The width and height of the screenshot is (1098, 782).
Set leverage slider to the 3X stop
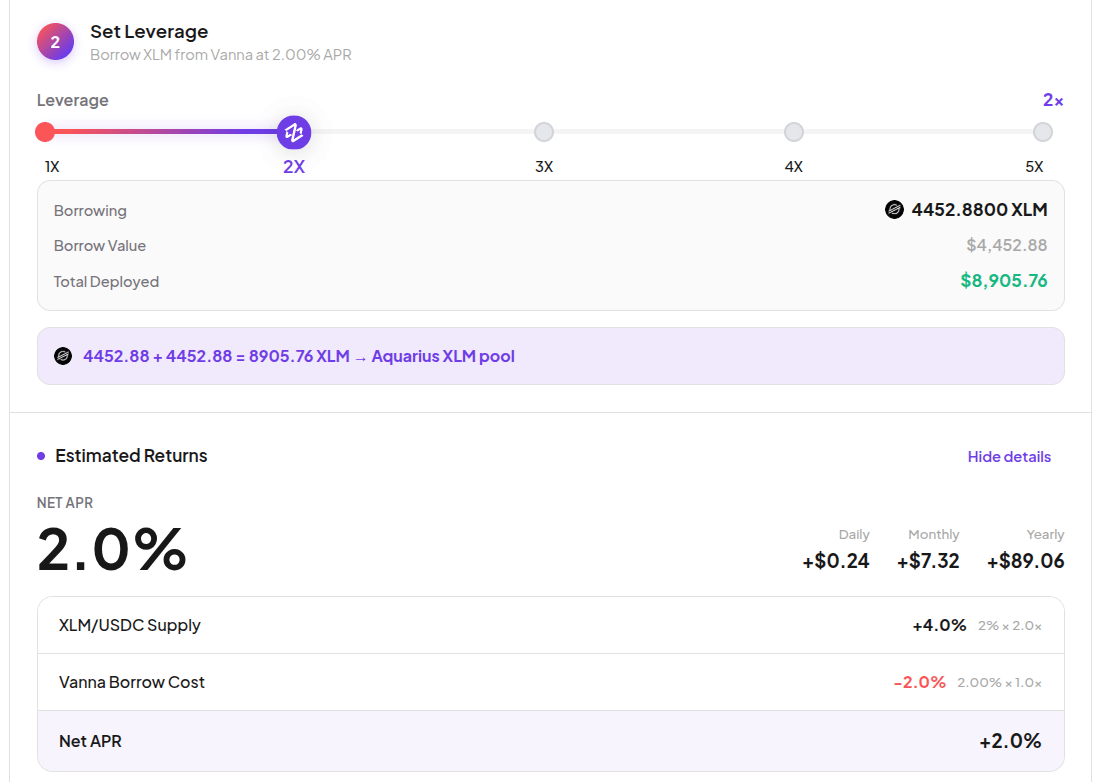click(x=543, y=132)
